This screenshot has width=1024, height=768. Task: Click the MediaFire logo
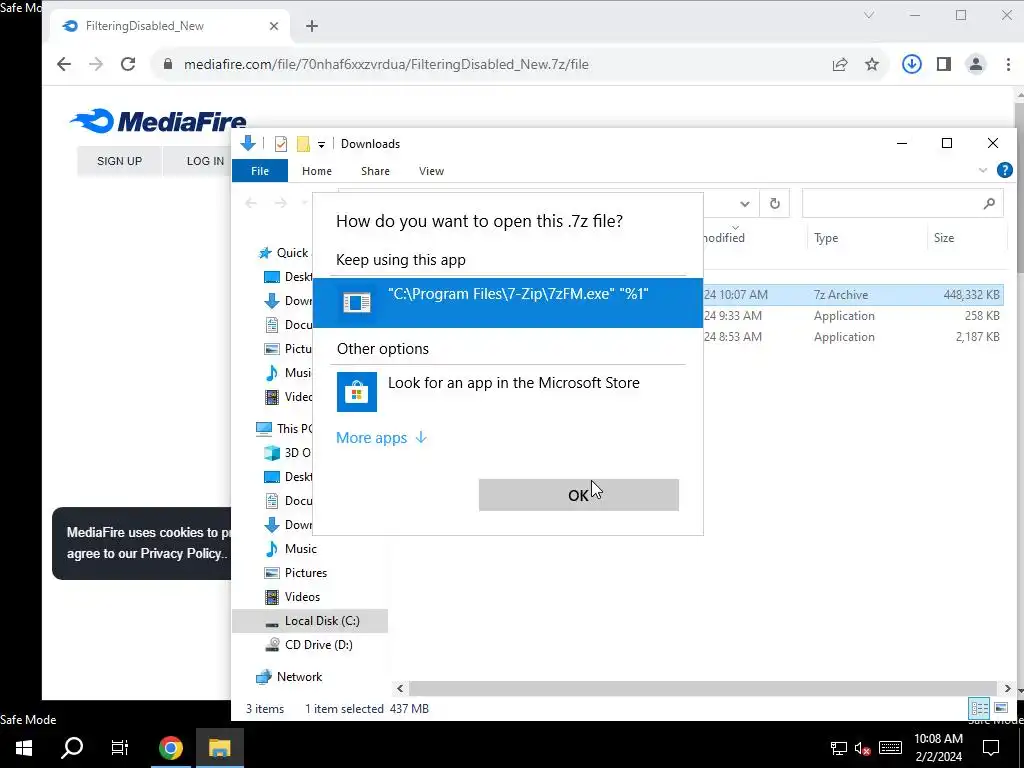click(157, 121)
